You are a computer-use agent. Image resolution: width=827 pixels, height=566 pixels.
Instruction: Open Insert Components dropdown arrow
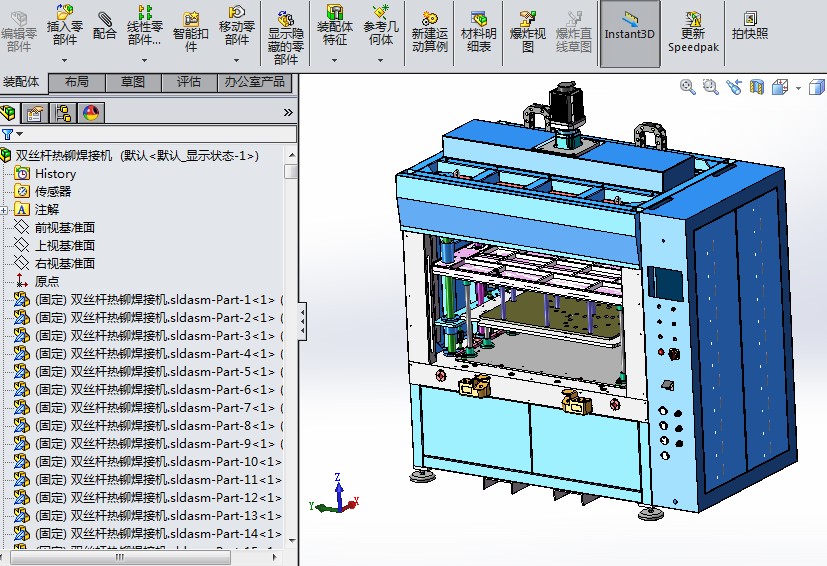pos(64,60)
